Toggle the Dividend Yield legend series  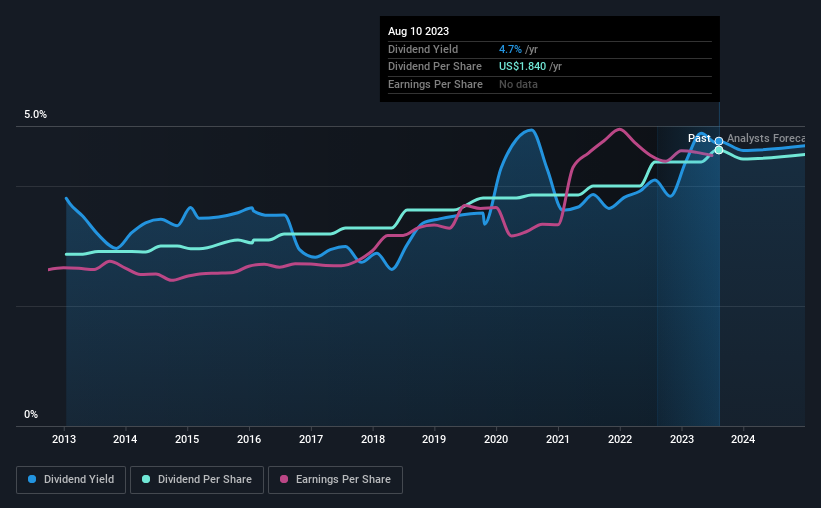[x=71, y=480]
